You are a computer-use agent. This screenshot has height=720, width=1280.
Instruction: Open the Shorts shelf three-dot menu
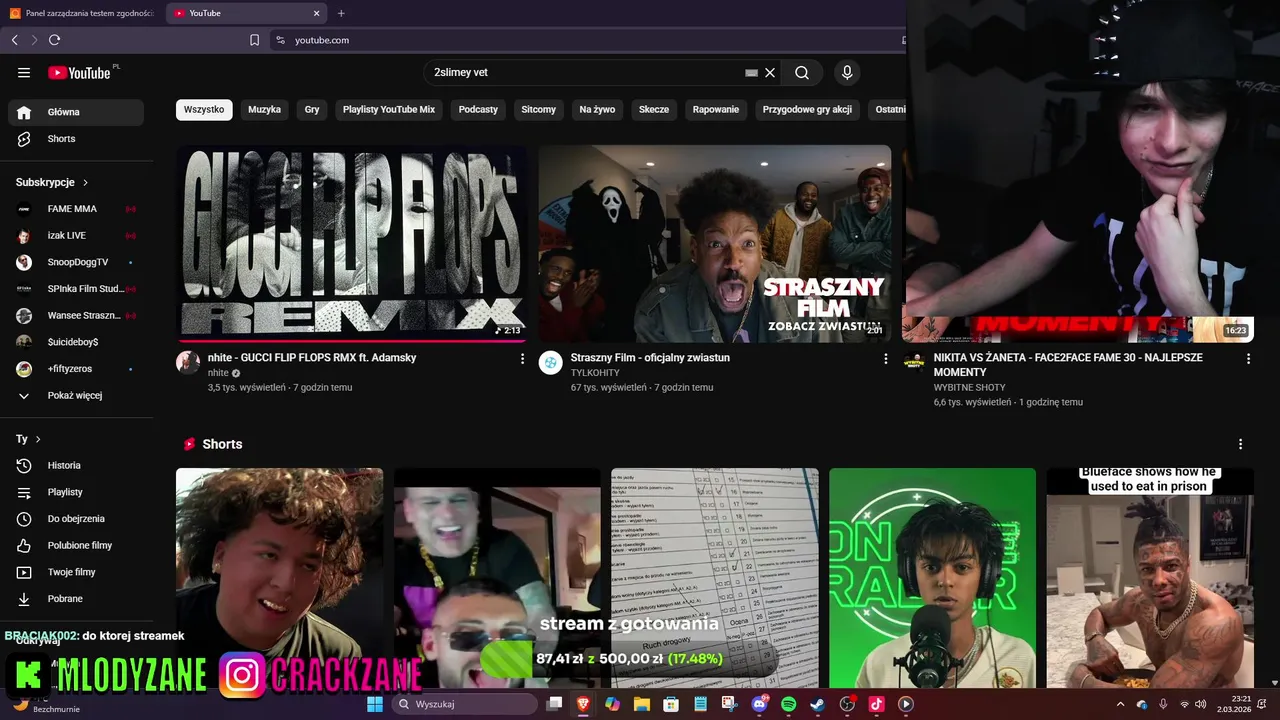point(1241,444)
